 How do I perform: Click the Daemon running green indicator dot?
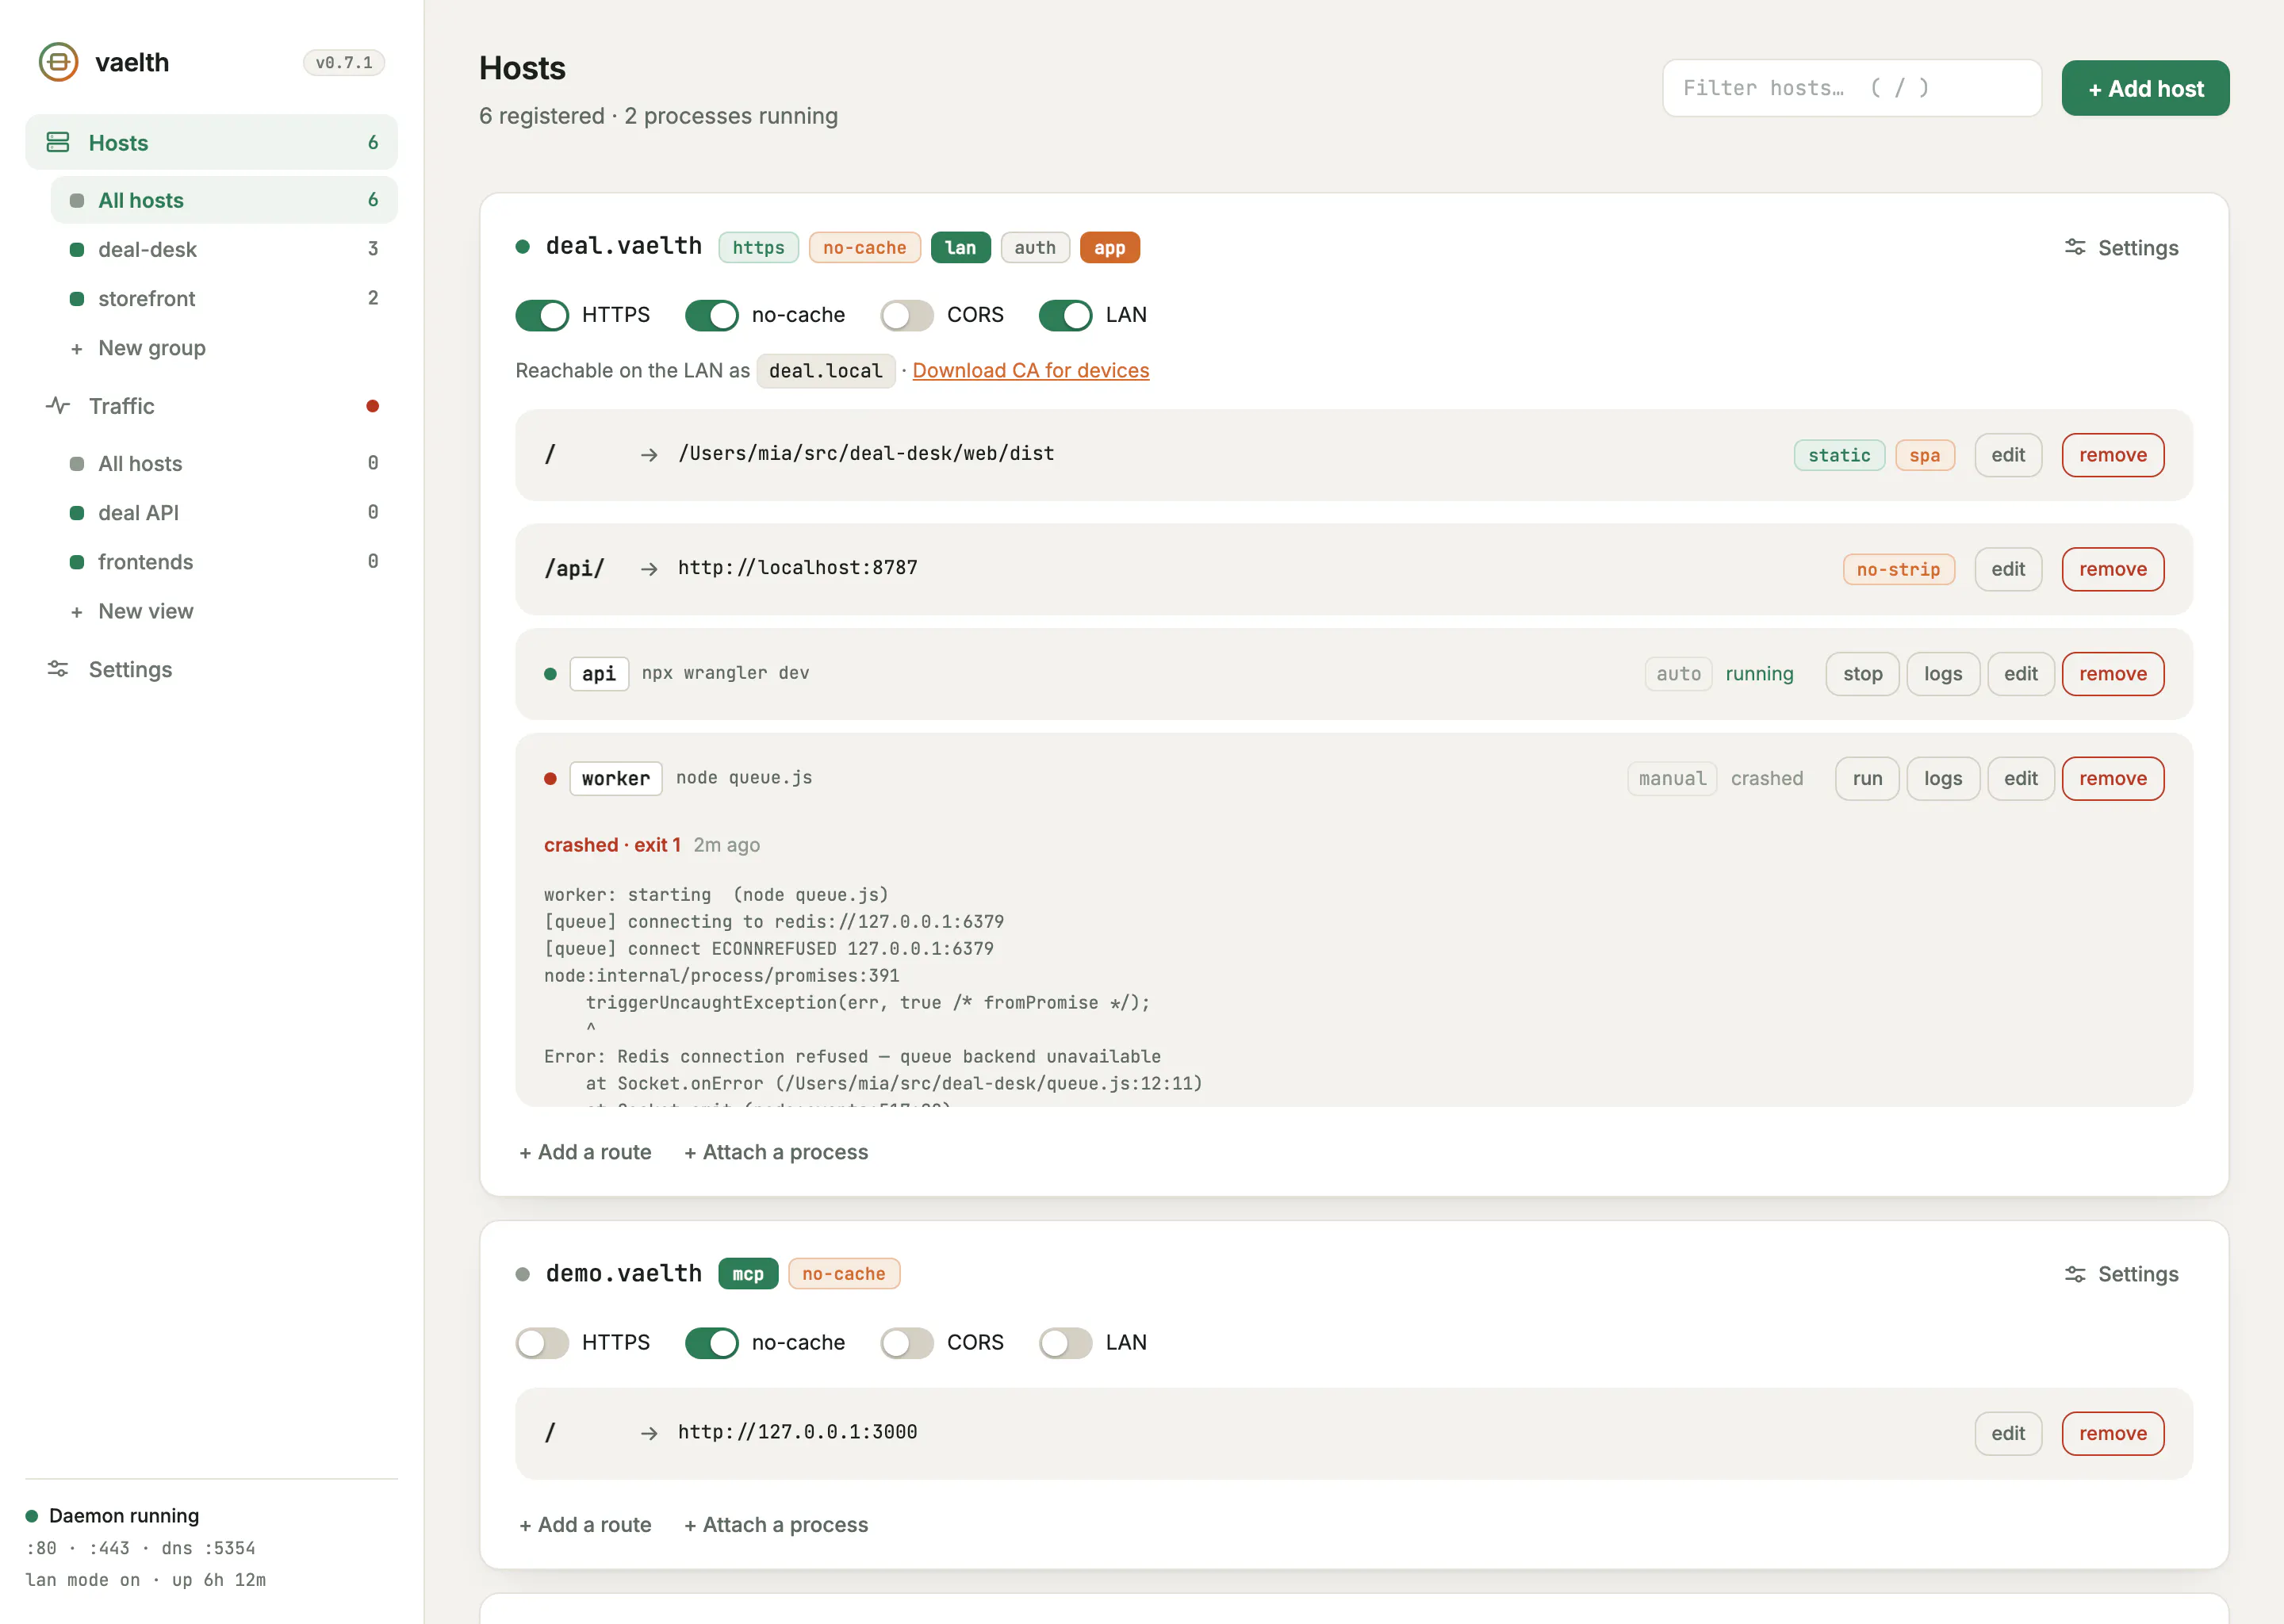point(32,1516)
